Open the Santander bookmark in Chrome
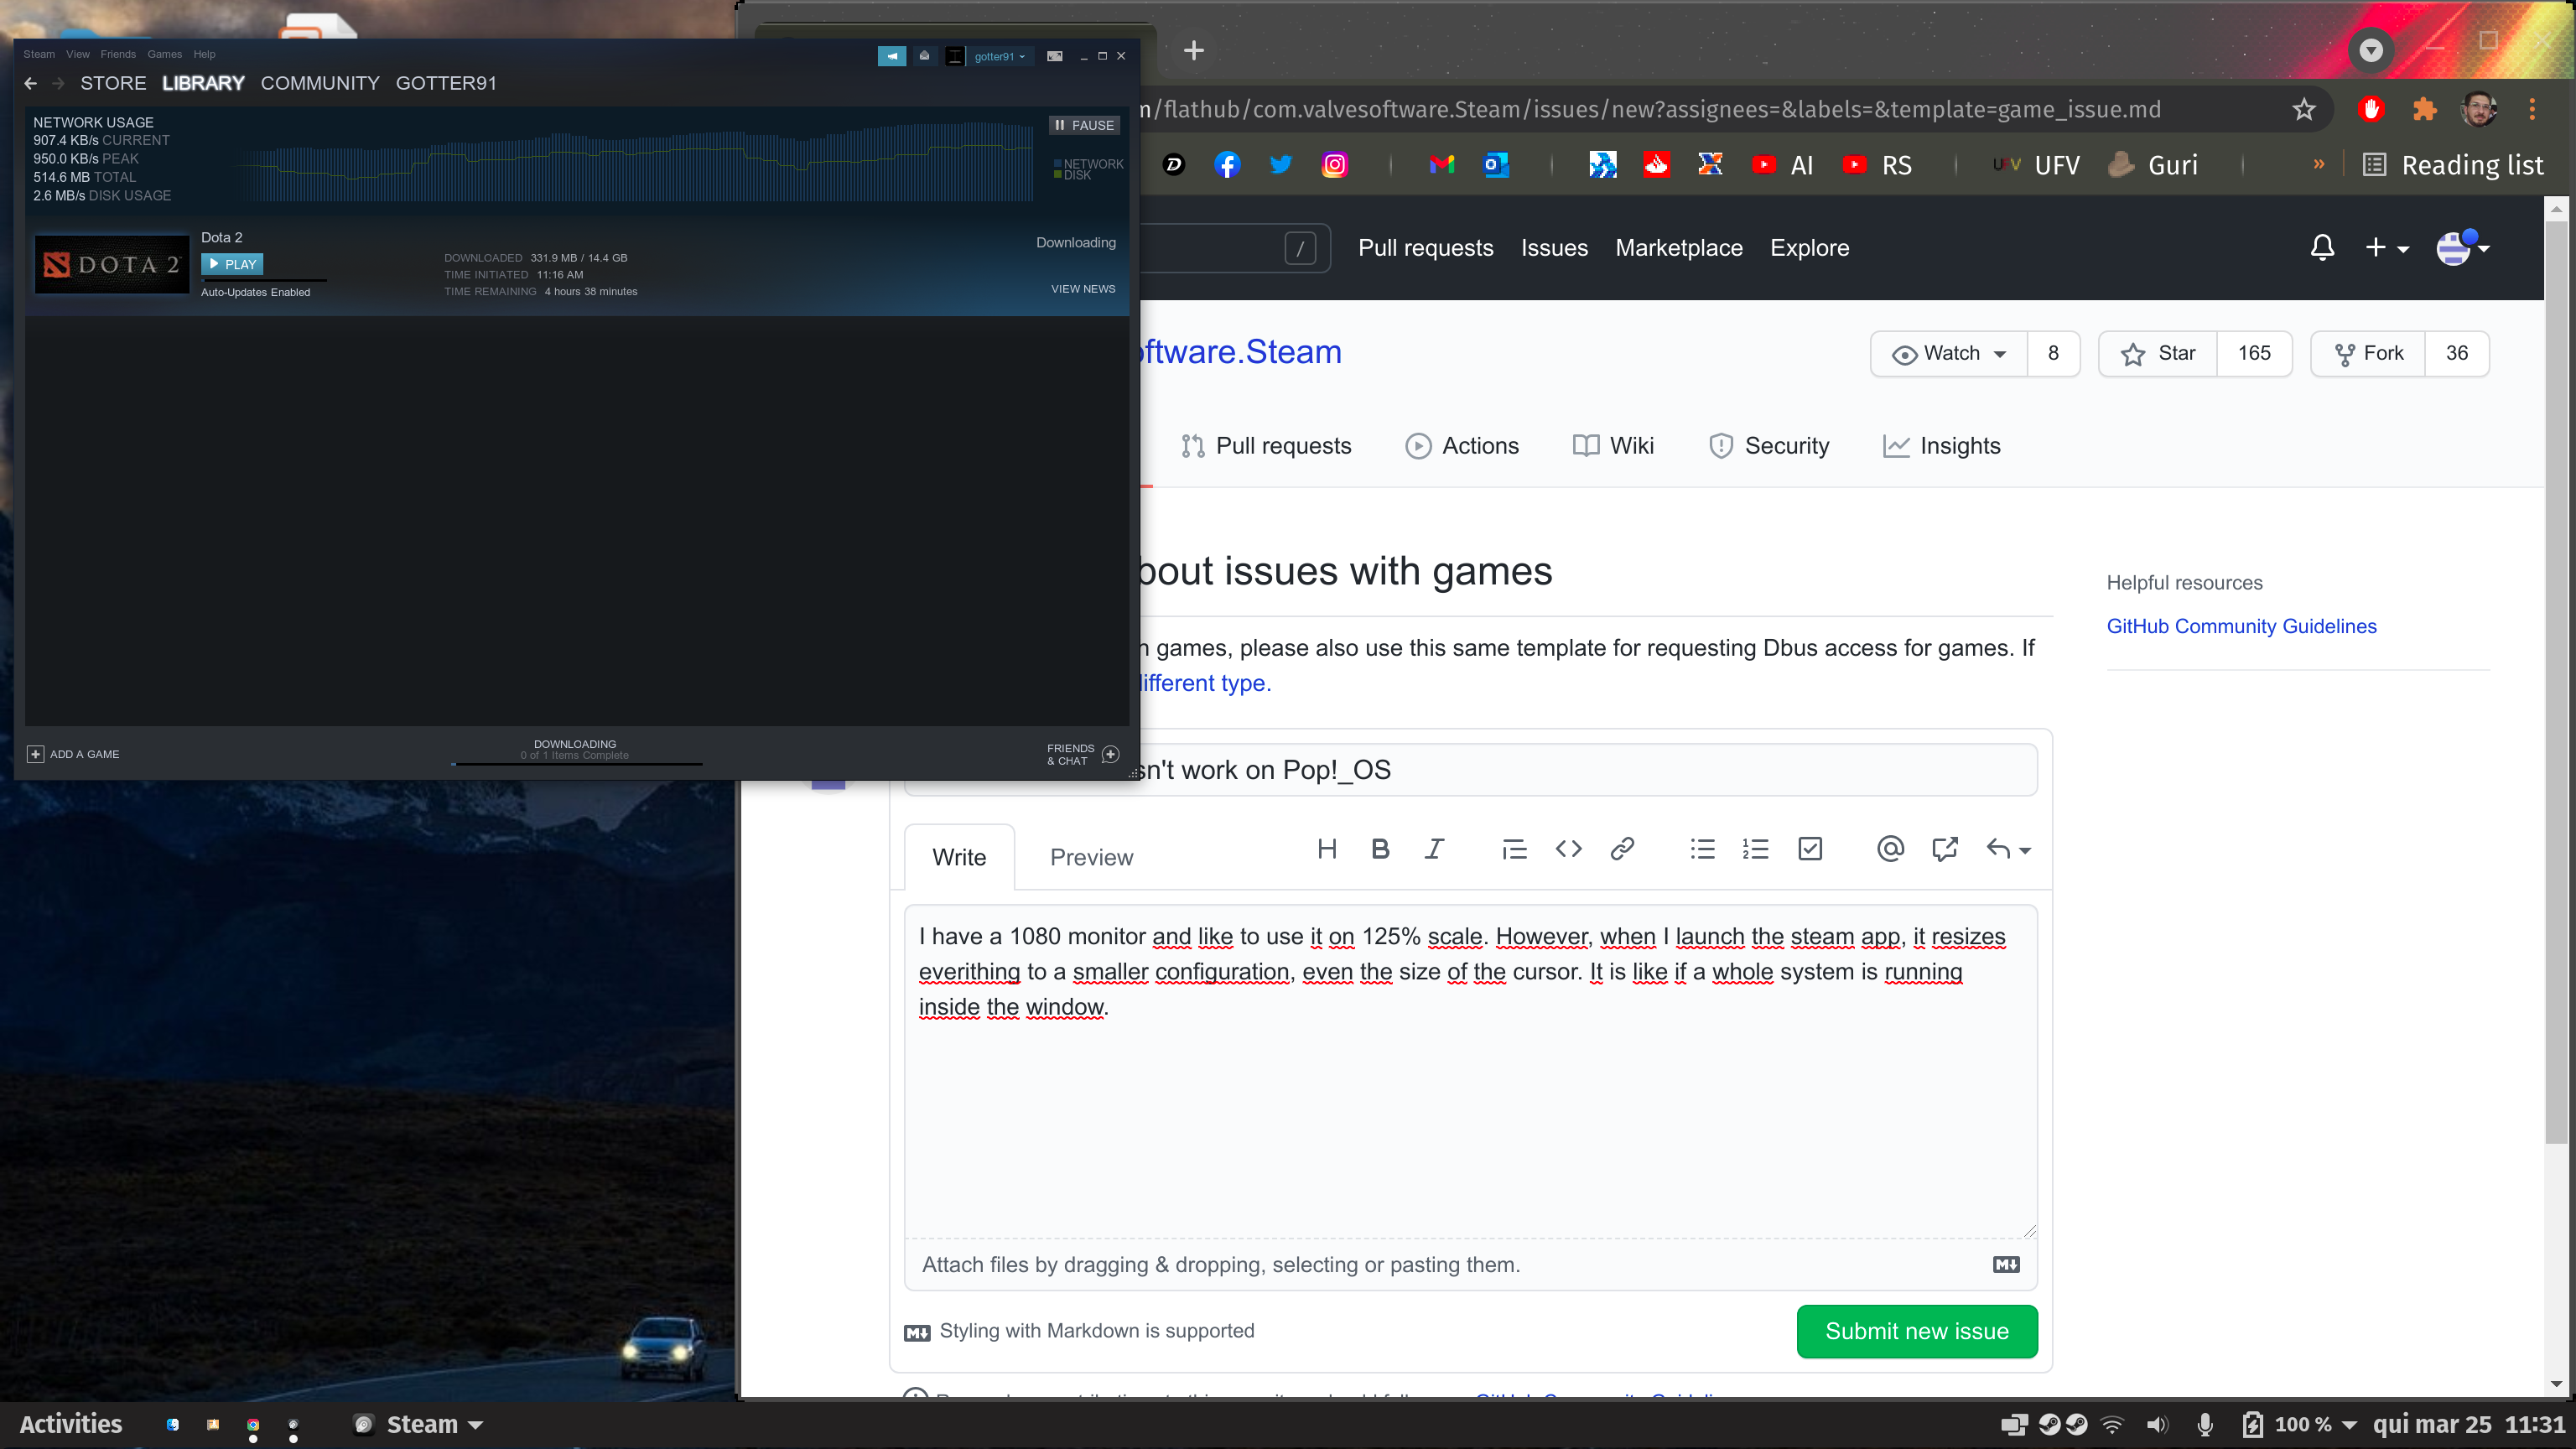The height and width of the screenshot is (1449, 2576). (1657, 165)
